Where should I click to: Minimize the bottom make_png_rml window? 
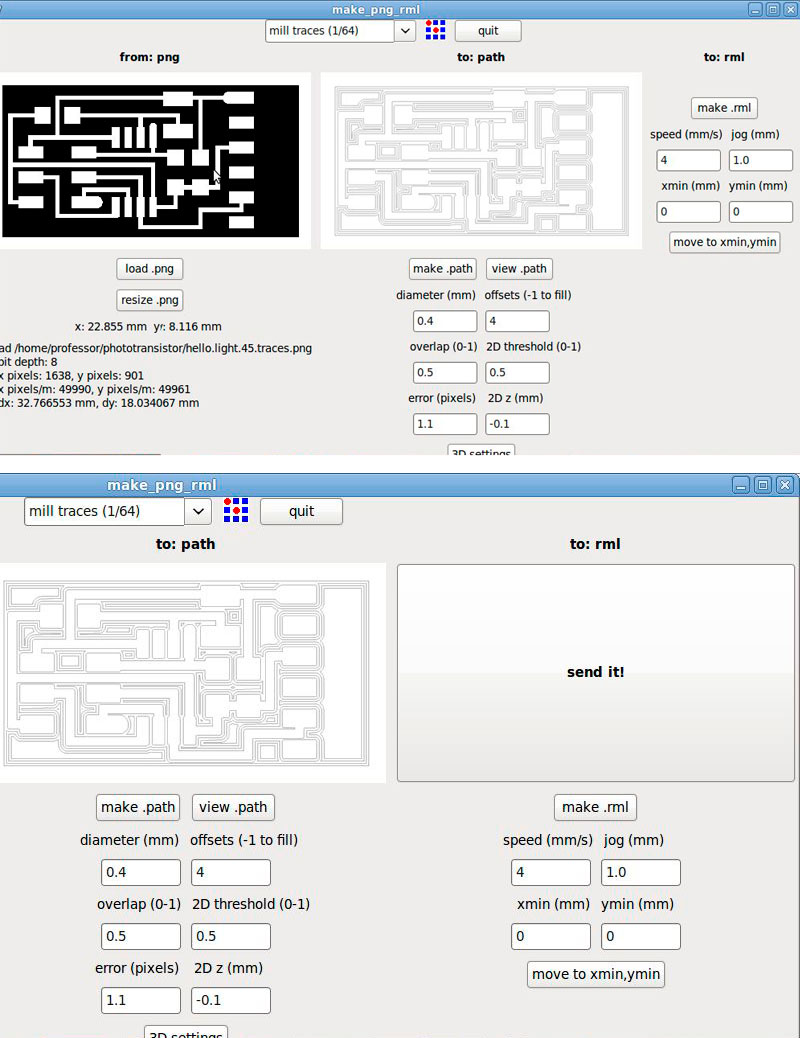pyautogui.click(x=741, y=485)
